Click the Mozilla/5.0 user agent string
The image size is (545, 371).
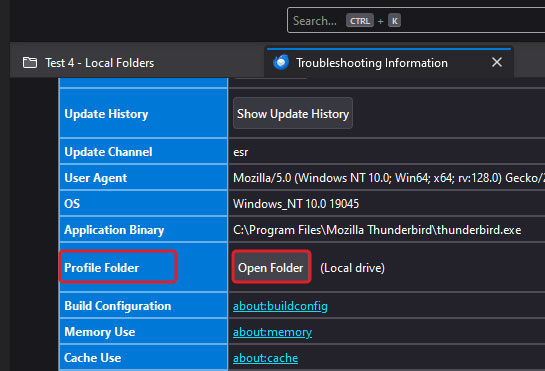point(389,178)
